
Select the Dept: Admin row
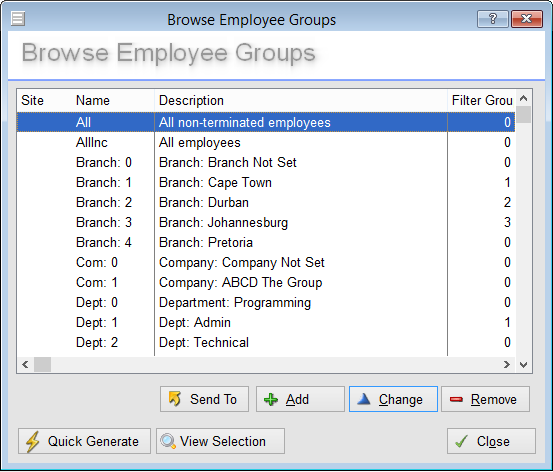pyautogui.click(x=266, y=322)
